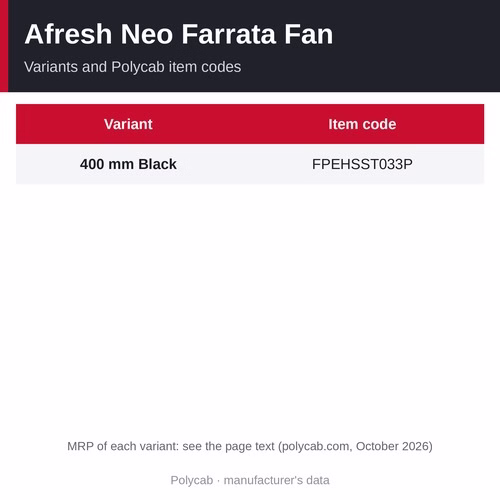Viewport: 500px width, 500px height.
Task: Click the word Farrata in the title
Action: (229, 34)
